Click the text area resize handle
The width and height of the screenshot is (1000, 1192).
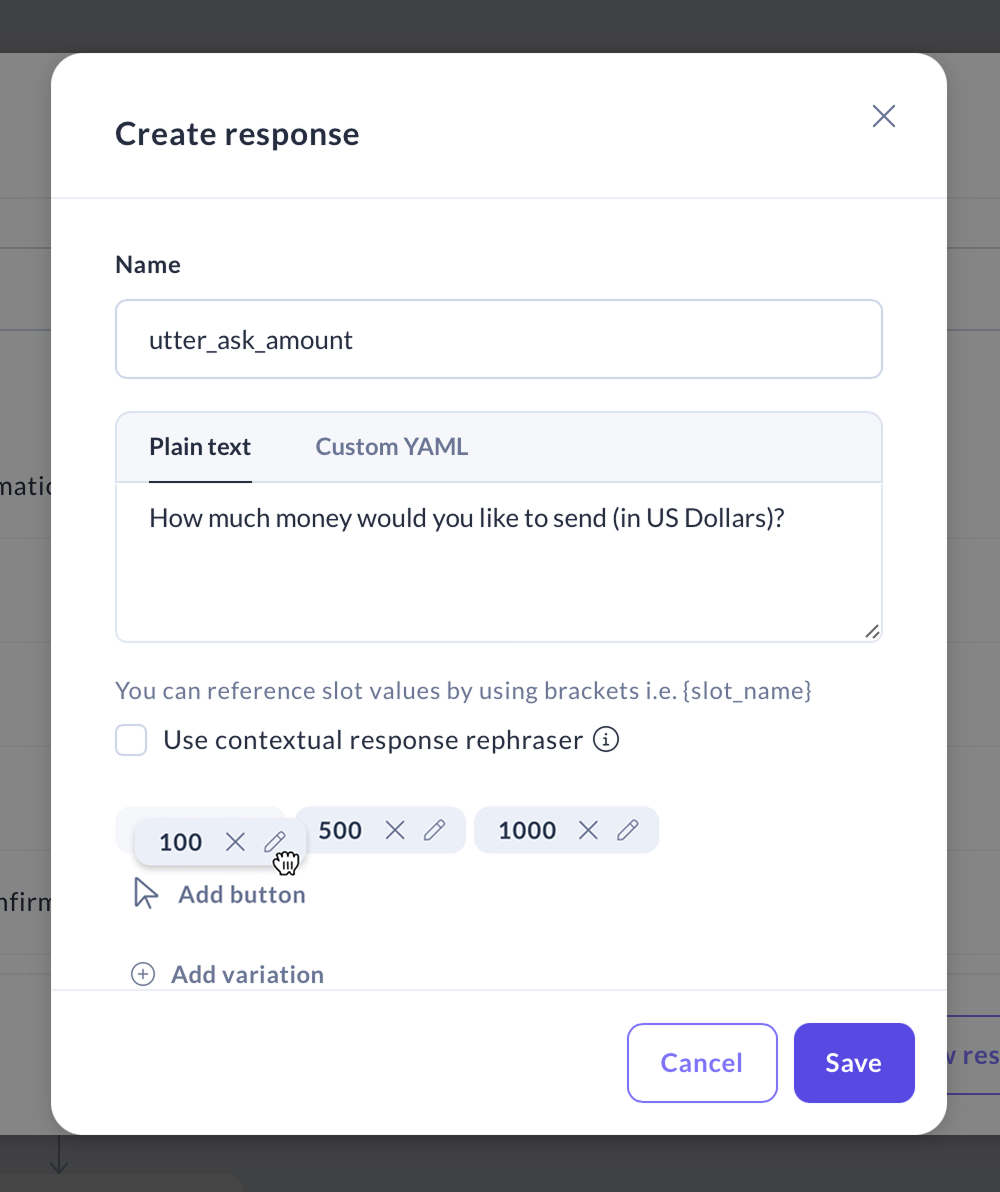click(871, 631)
